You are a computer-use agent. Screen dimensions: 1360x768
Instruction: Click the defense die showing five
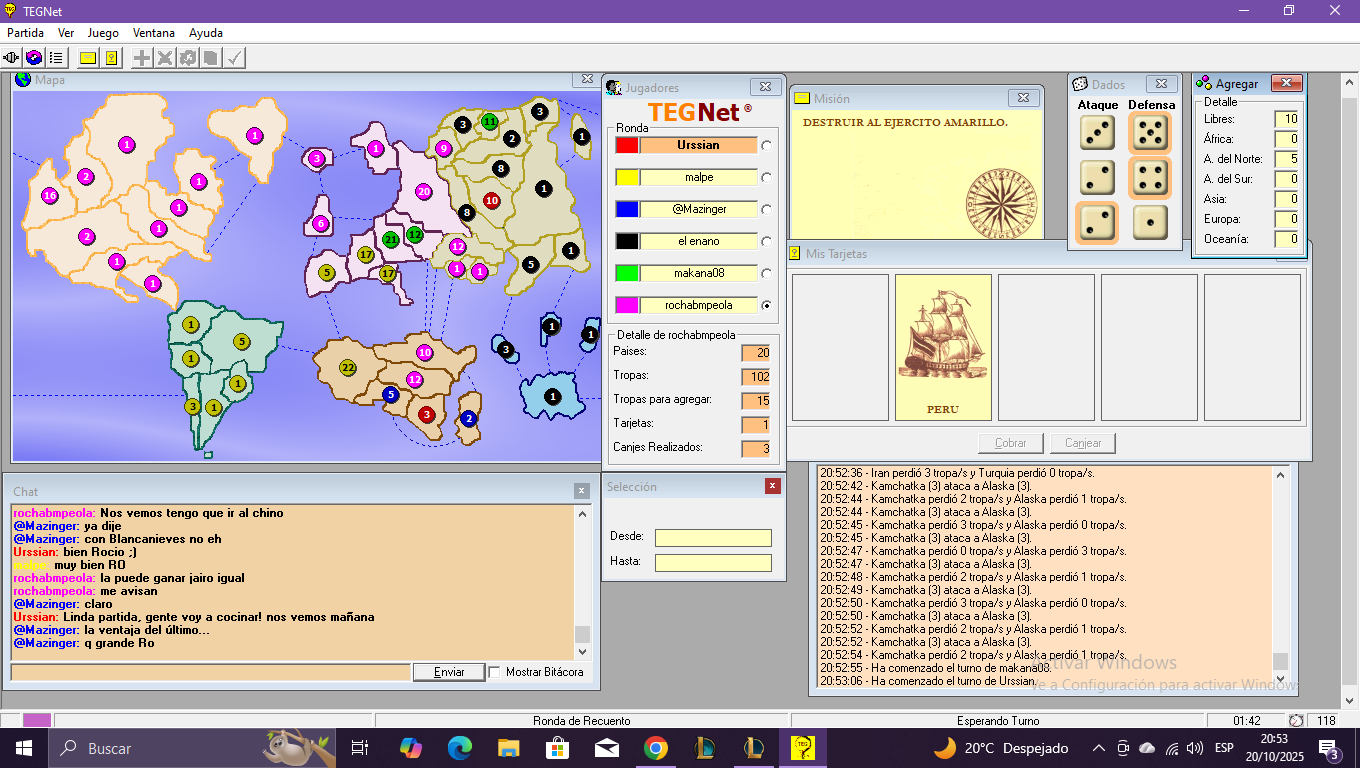click(x=1150, y=132)
